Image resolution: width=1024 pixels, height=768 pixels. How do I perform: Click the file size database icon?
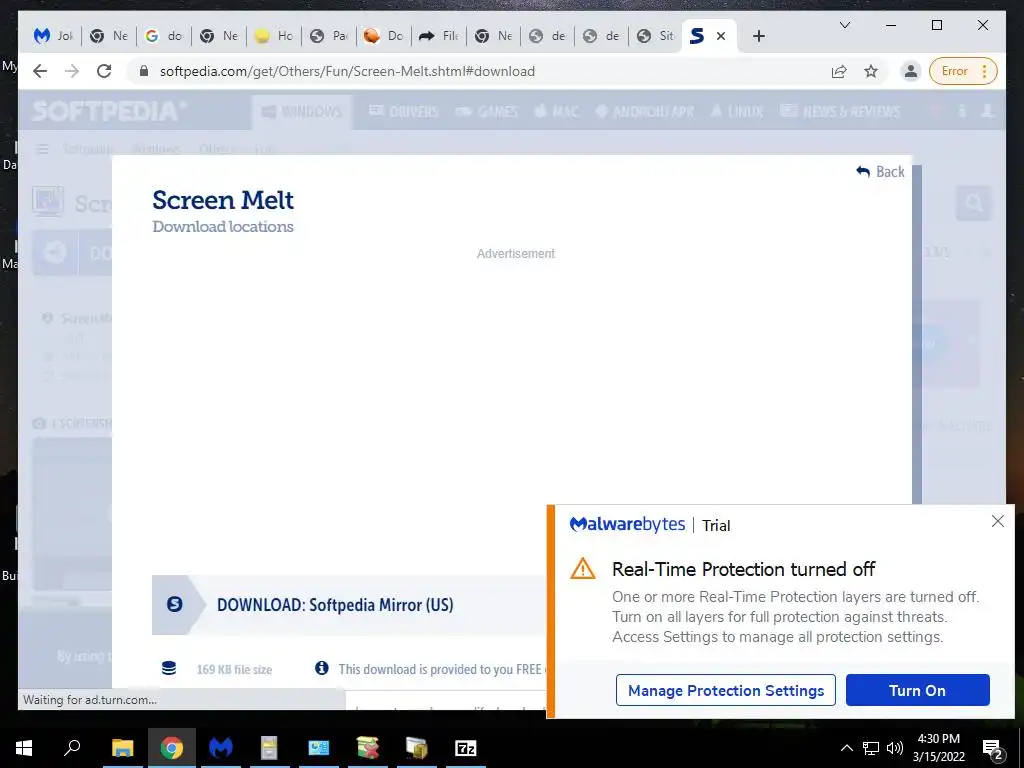pos(169,668)
